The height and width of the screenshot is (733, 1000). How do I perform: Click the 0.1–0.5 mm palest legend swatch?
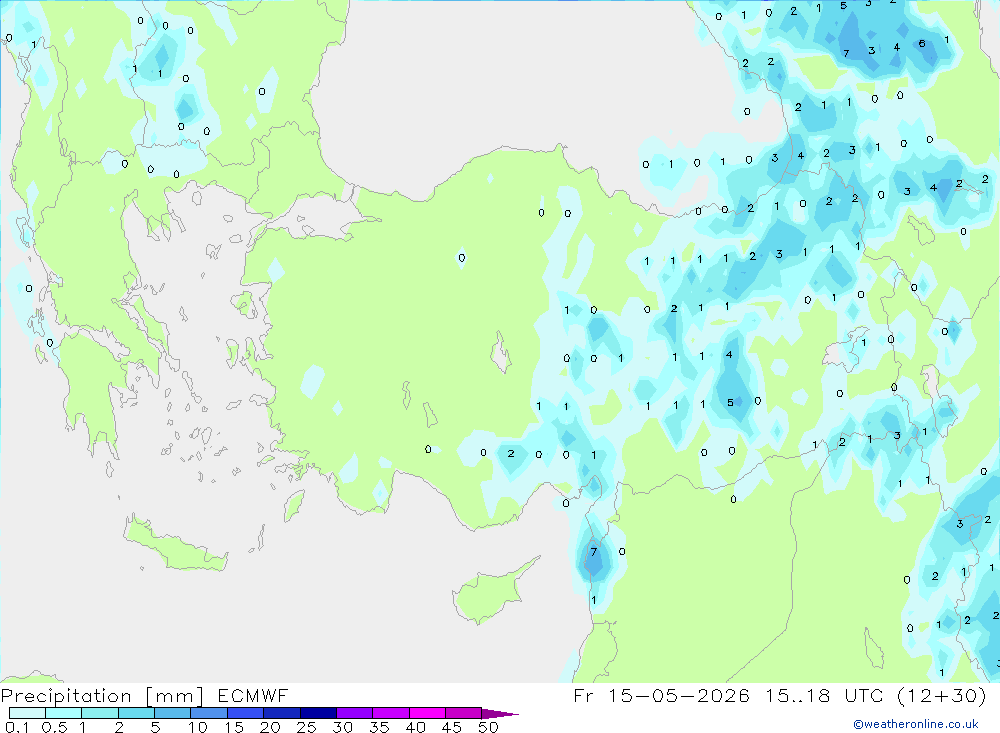(27, 713)
